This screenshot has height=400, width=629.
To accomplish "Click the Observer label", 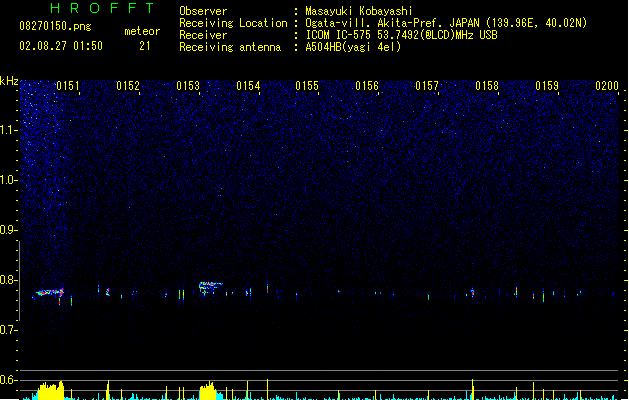I will point(203,11).
